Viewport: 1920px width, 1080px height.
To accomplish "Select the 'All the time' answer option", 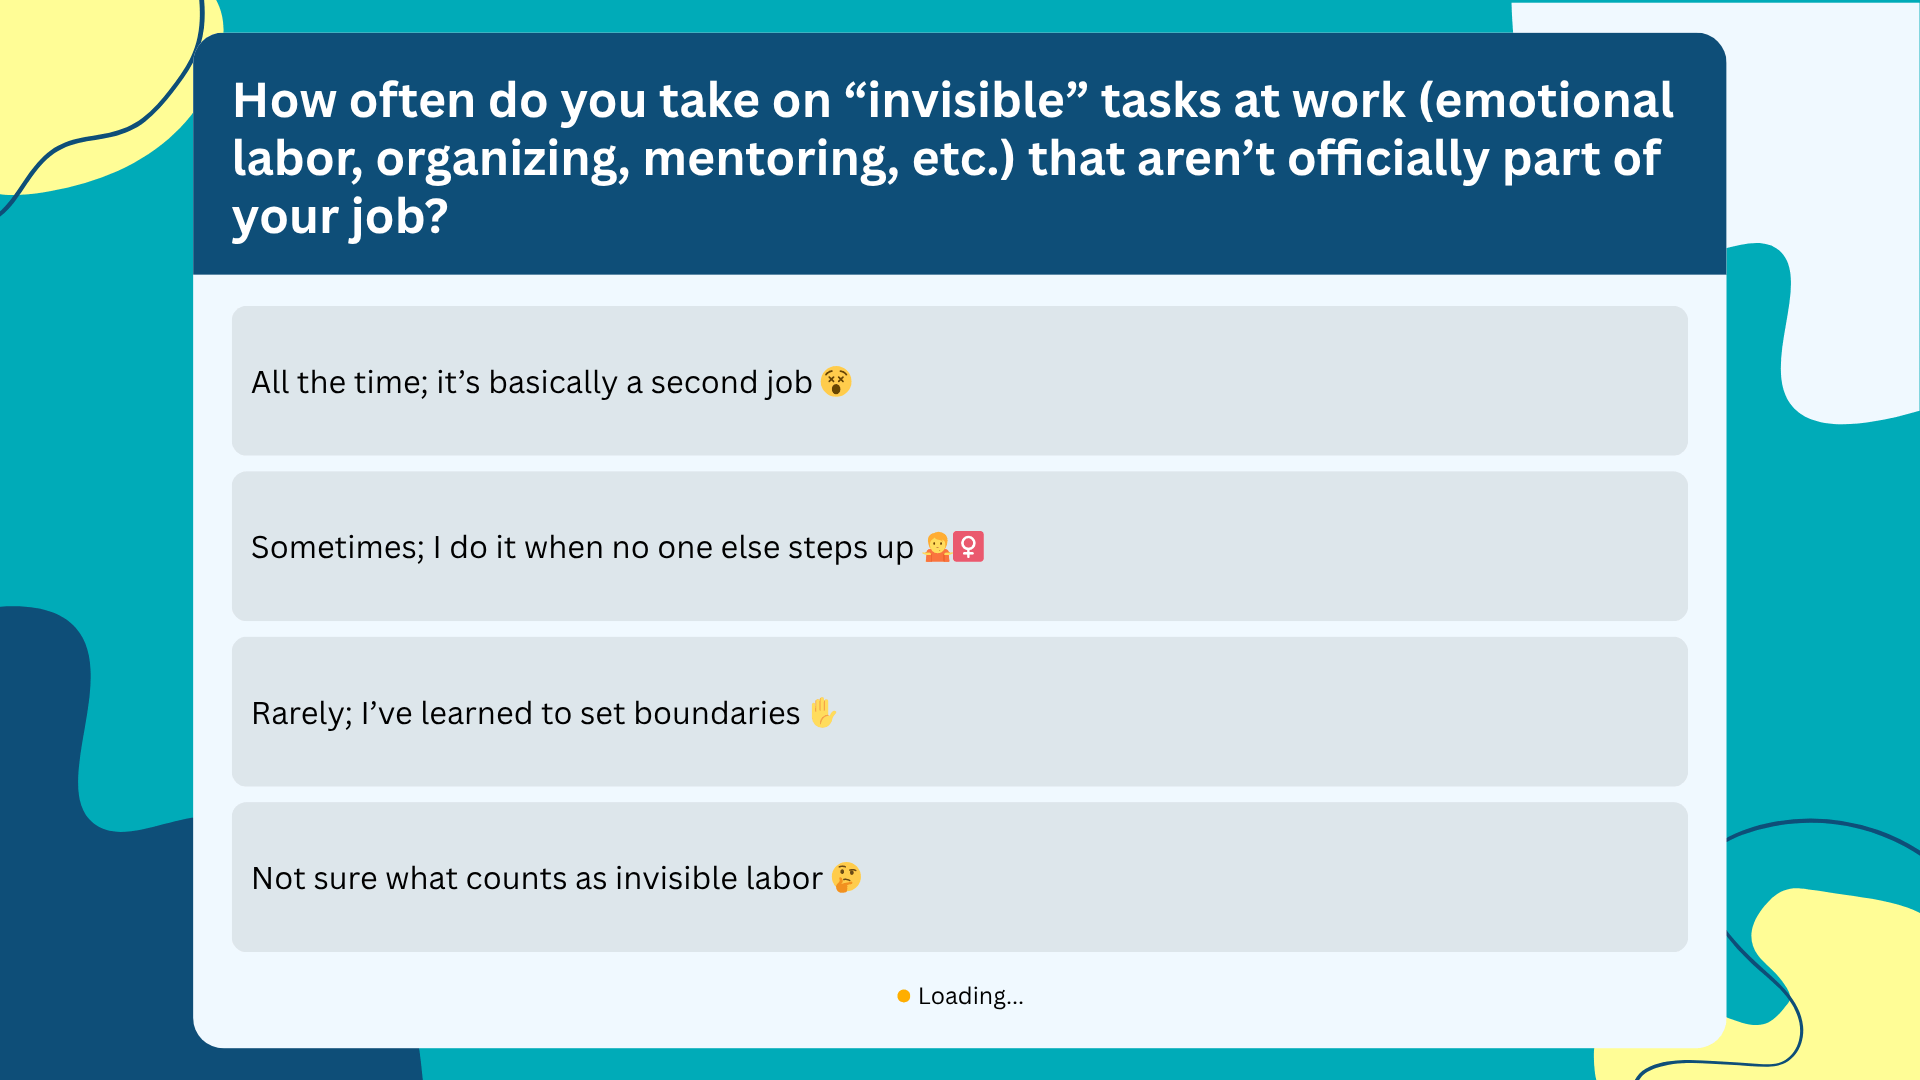I will [960, 381].
